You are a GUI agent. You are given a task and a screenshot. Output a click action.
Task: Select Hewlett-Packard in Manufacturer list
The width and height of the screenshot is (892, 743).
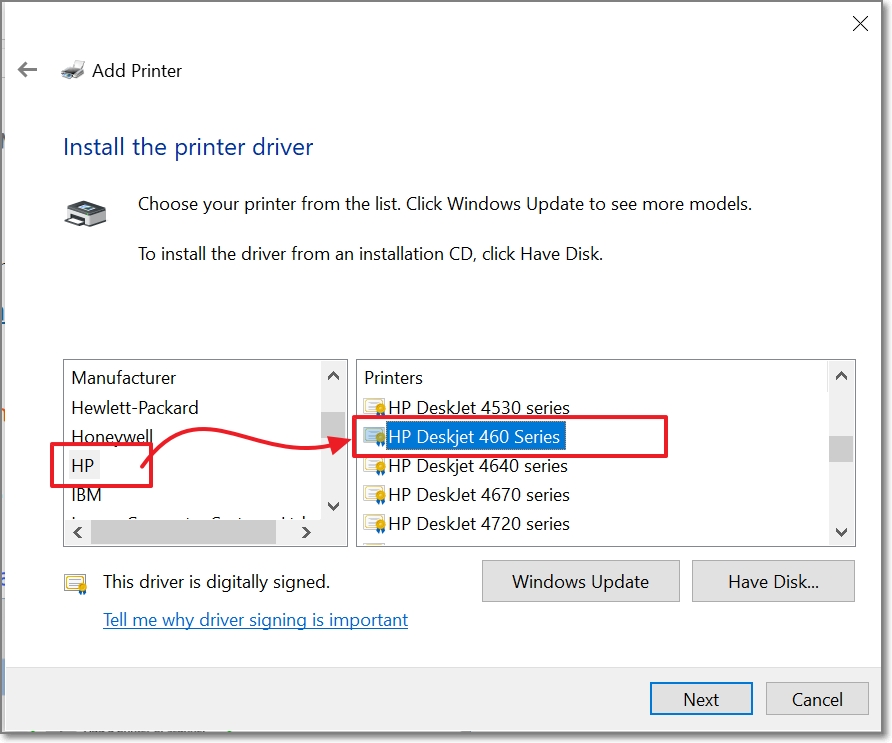click(135, 407)
